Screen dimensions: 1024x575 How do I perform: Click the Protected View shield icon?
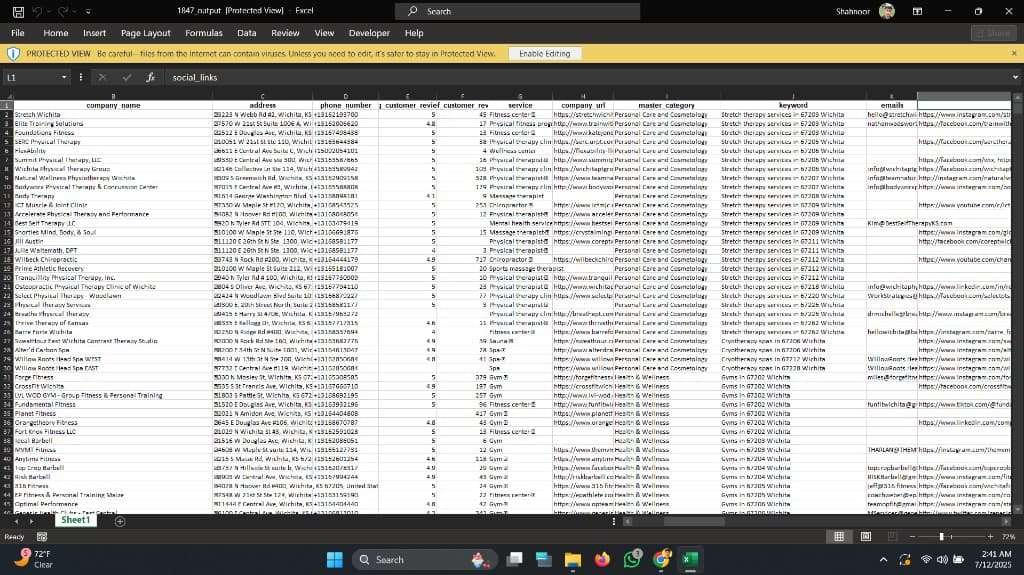click(x=13, y=54)
